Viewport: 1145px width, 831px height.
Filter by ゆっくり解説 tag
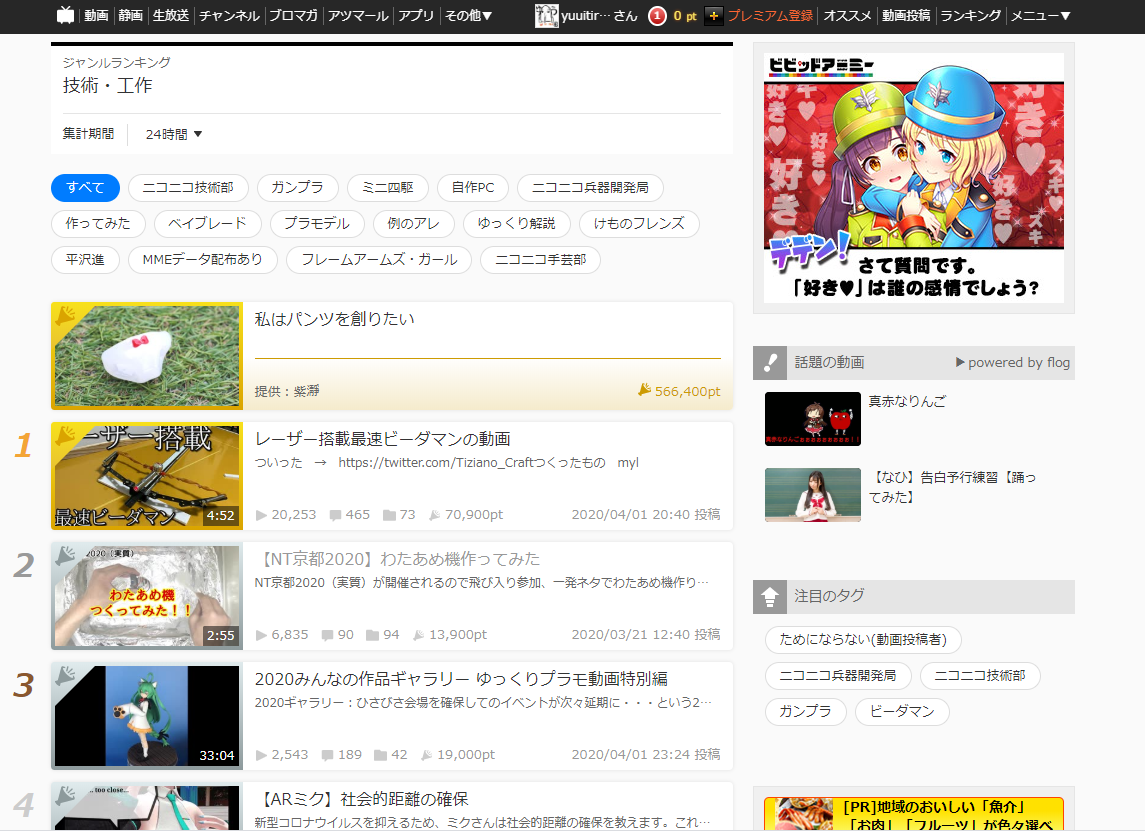517,223
